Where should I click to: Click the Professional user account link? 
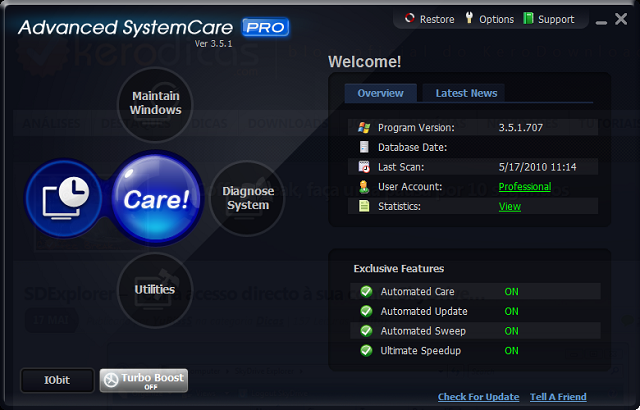click(x=525, y=186)
